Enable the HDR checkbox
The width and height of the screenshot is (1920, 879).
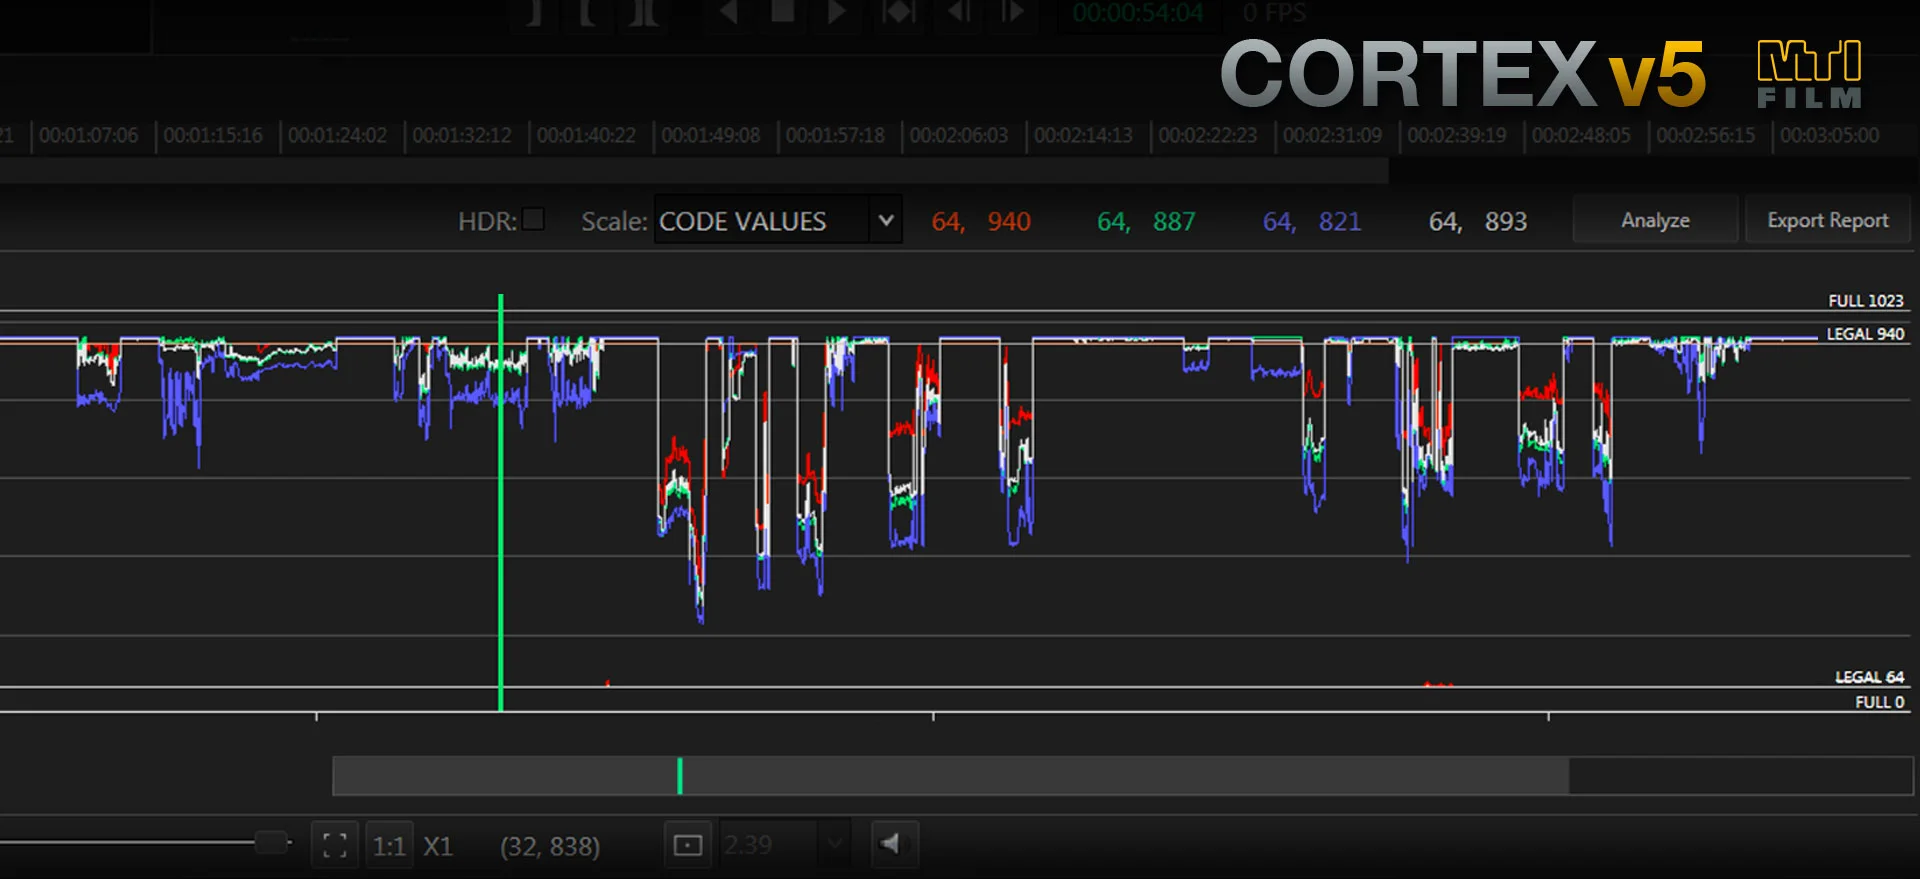(534, 219)
